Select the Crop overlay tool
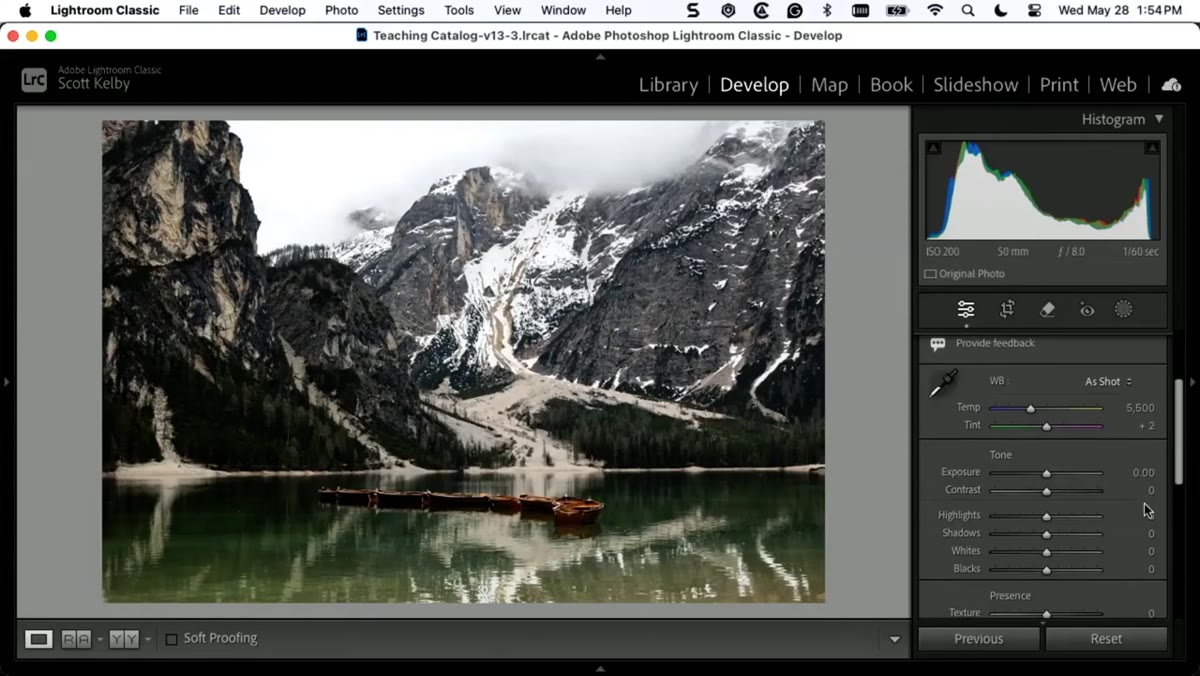The height and width of the screenshot is (676, 1200). pyautogui.click(x=1007, y=310)
